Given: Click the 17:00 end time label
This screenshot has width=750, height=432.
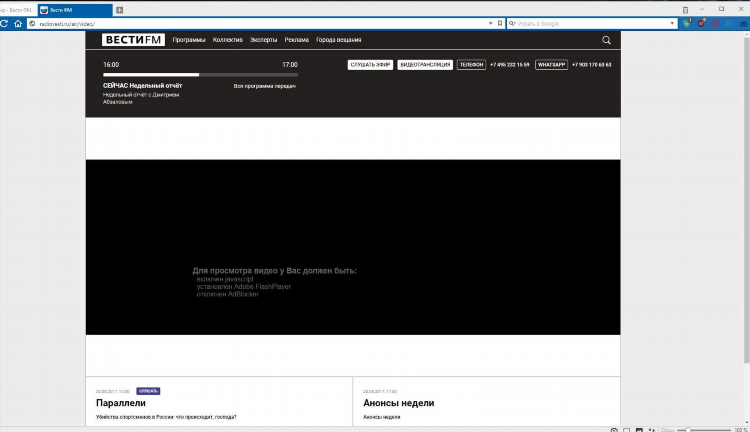Looking at the screenshot, I should pos(290,65).
